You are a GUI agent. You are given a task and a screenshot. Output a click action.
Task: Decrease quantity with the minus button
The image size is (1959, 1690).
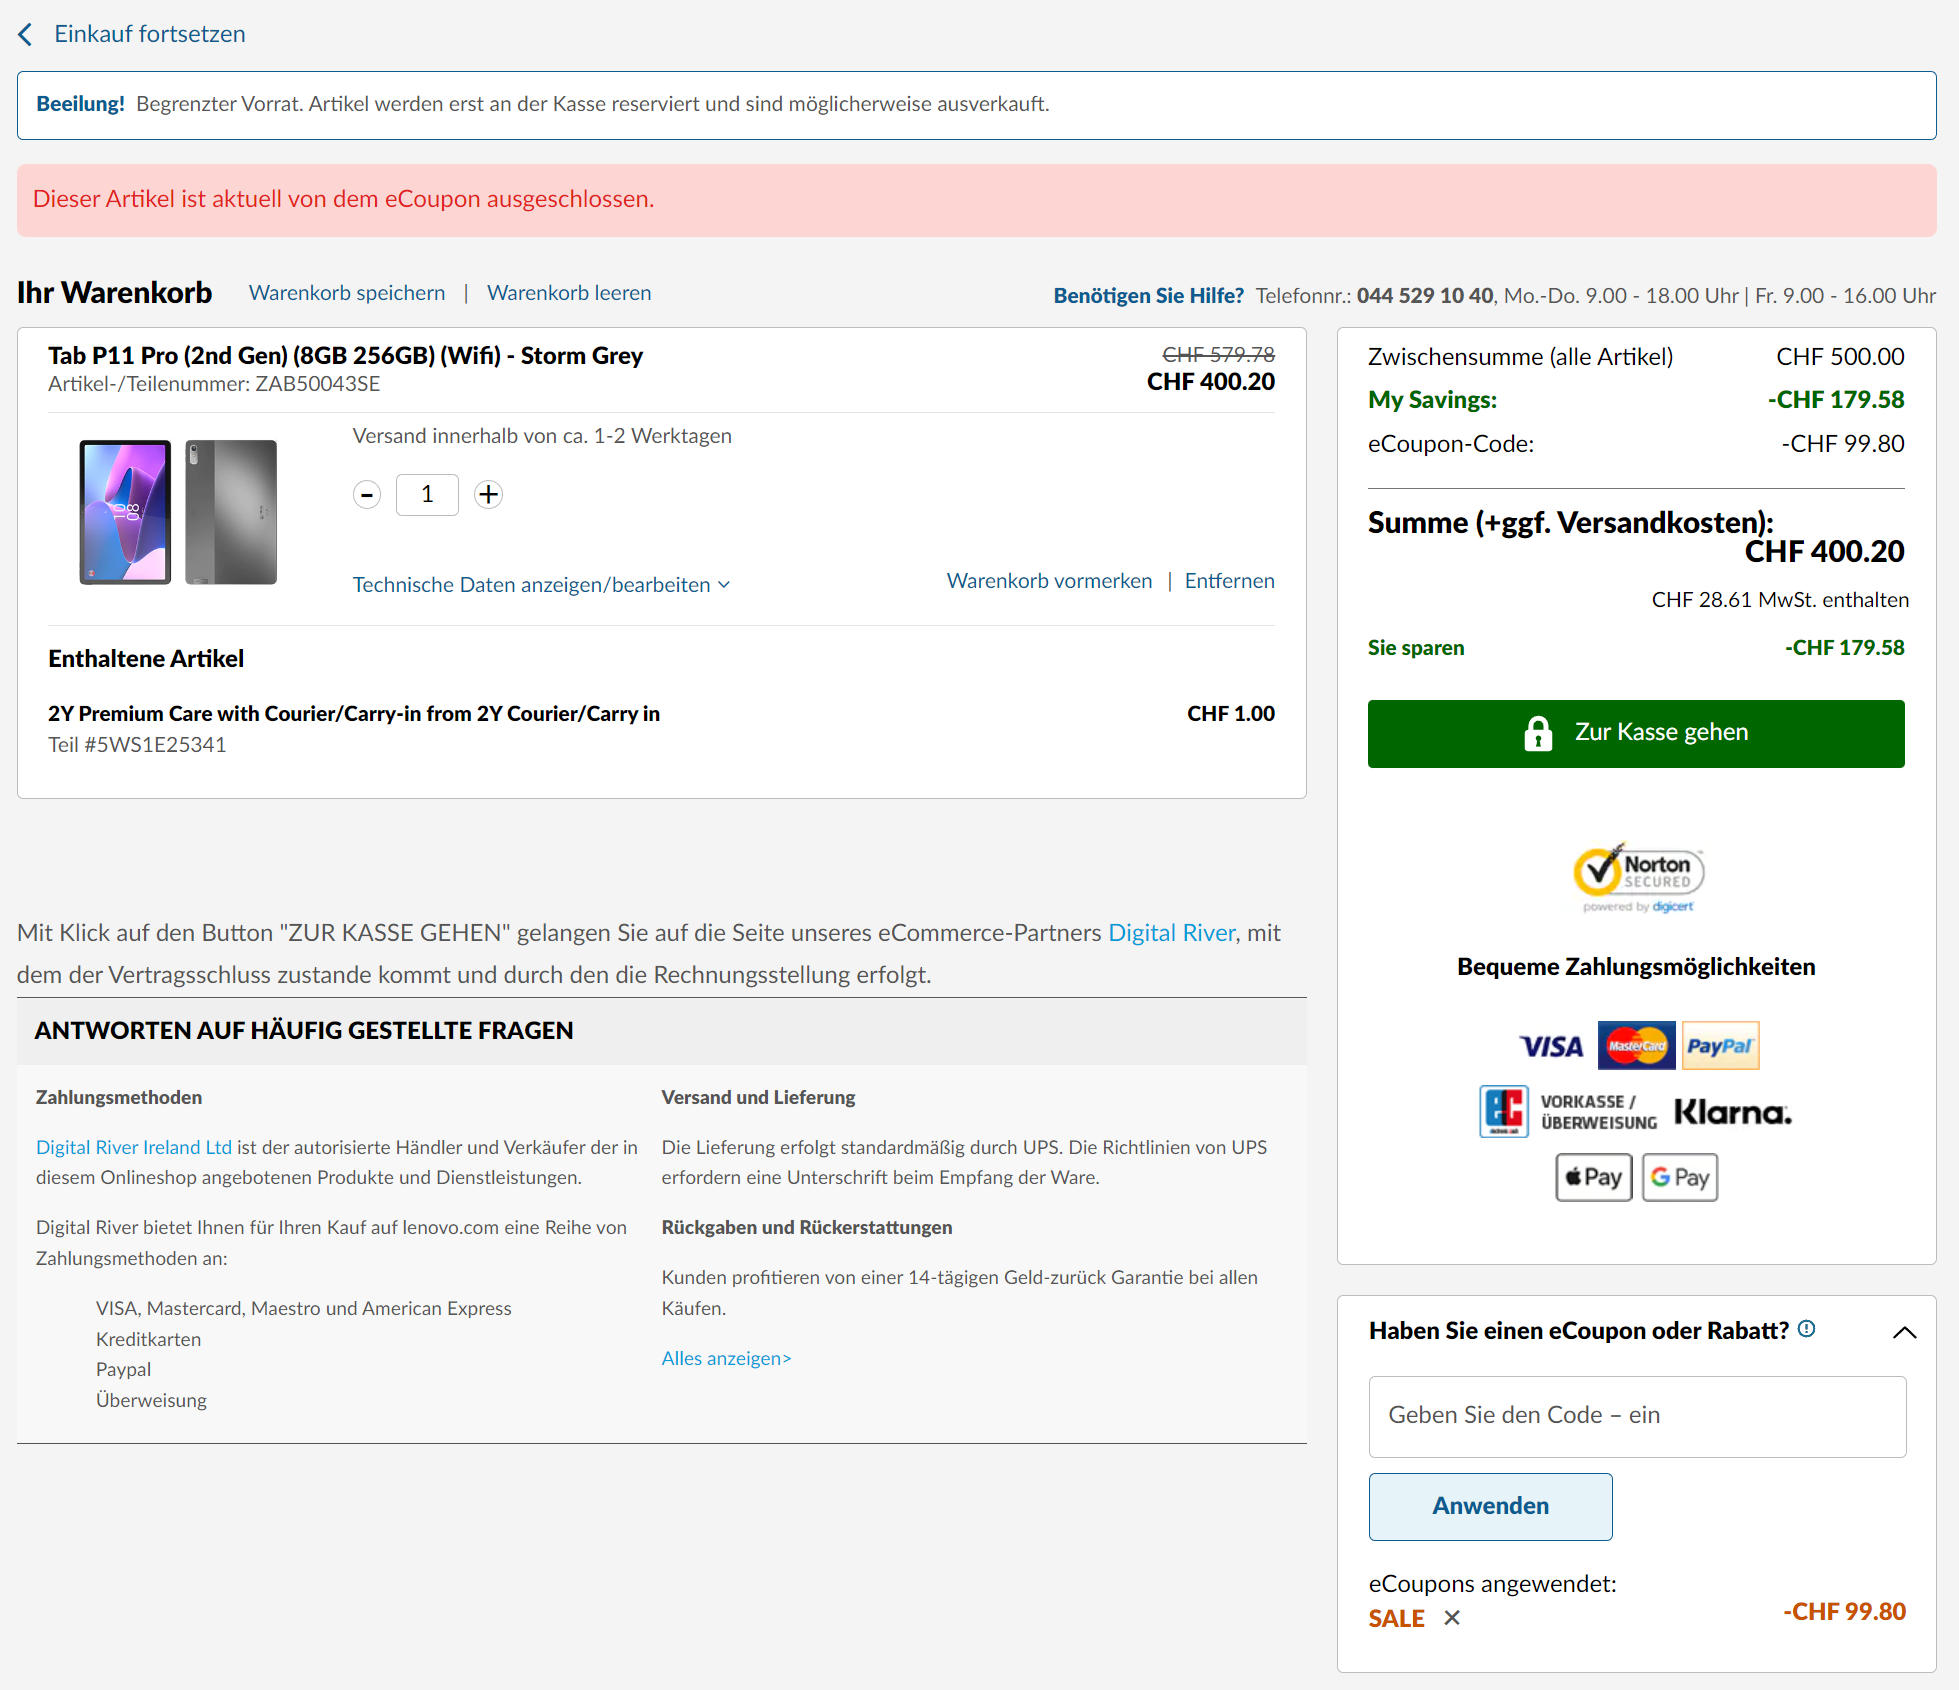(367, 494)
